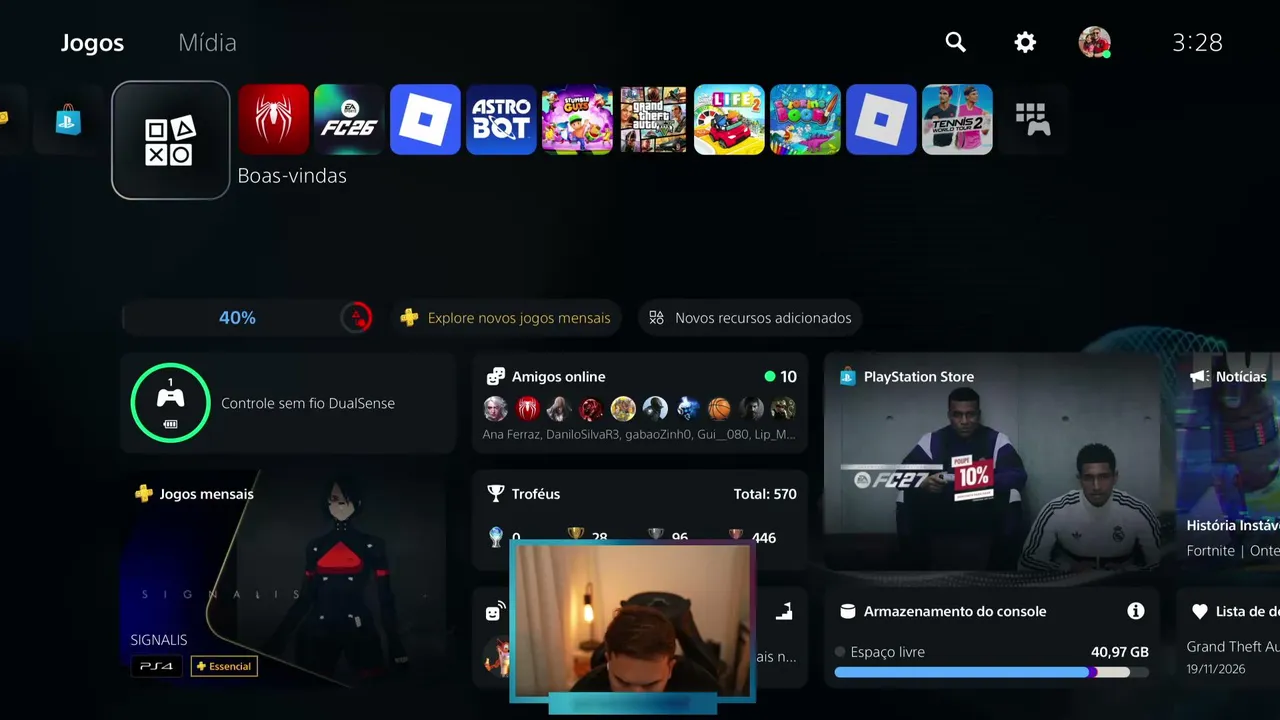Launch The Game of Life 2 icon
Image resolution: width=1280 pixels, height=720 pixels.
pyautogui.click(x=729, y=120)
